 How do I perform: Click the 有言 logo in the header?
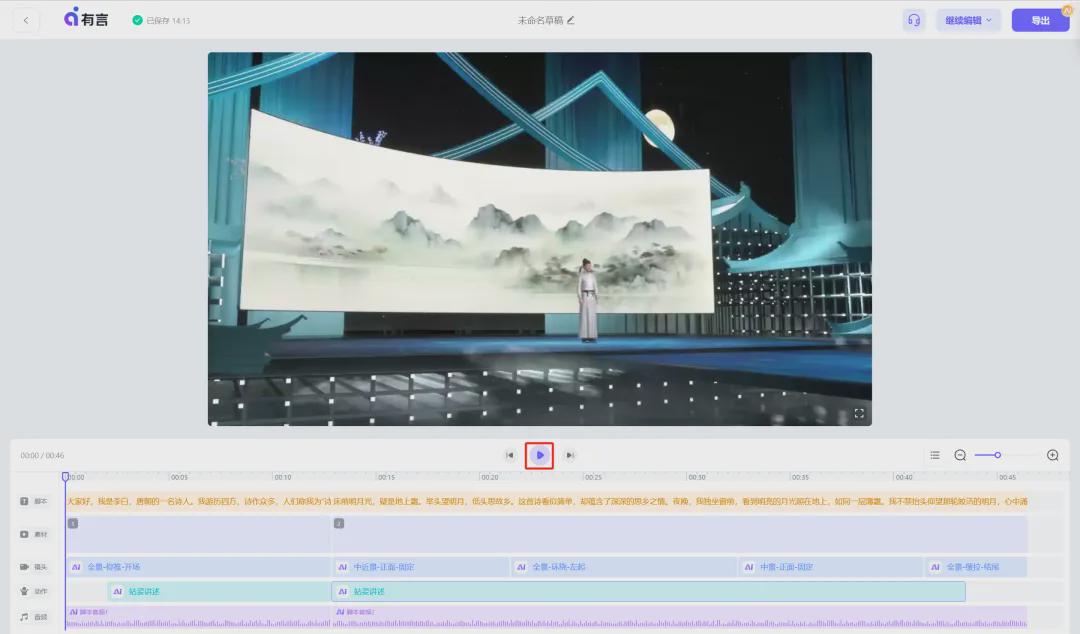[x=88, y=19]
